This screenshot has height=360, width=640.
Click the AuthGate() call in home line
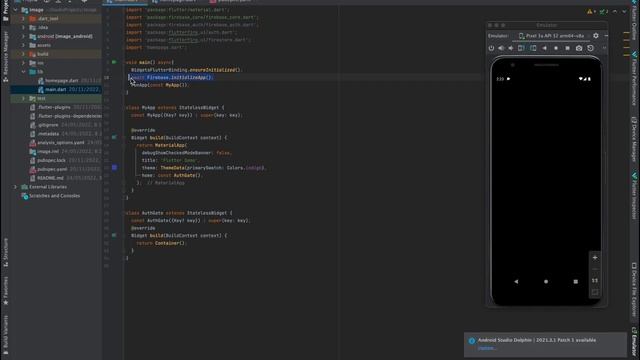(187, 175)
